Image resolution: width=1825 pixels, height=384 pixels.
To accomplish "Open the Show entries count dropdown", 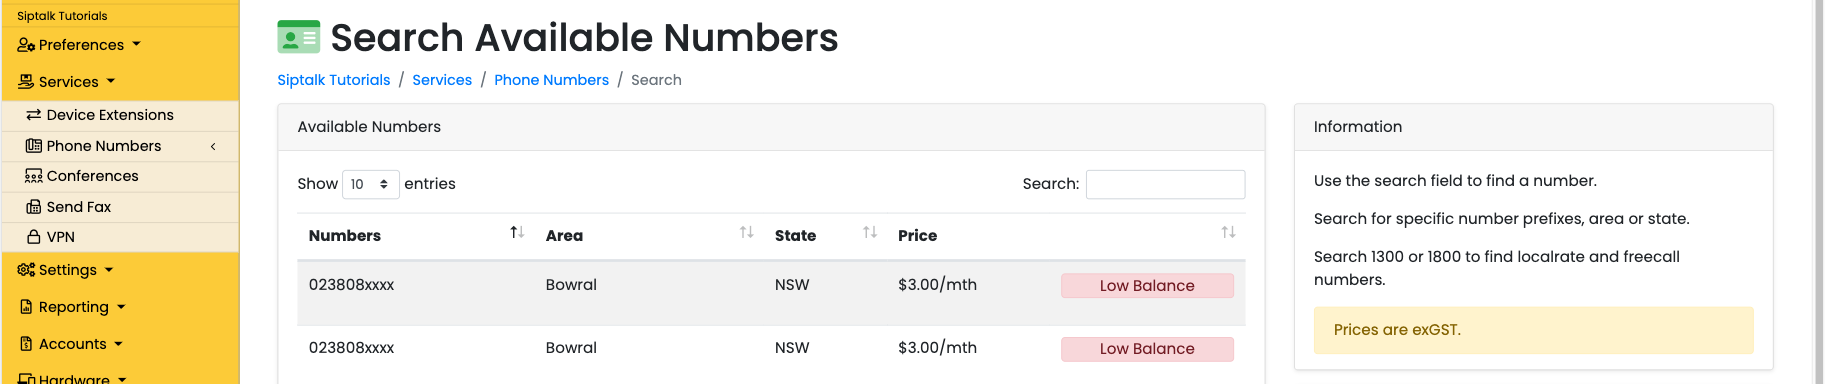I will tap(370, 184).
